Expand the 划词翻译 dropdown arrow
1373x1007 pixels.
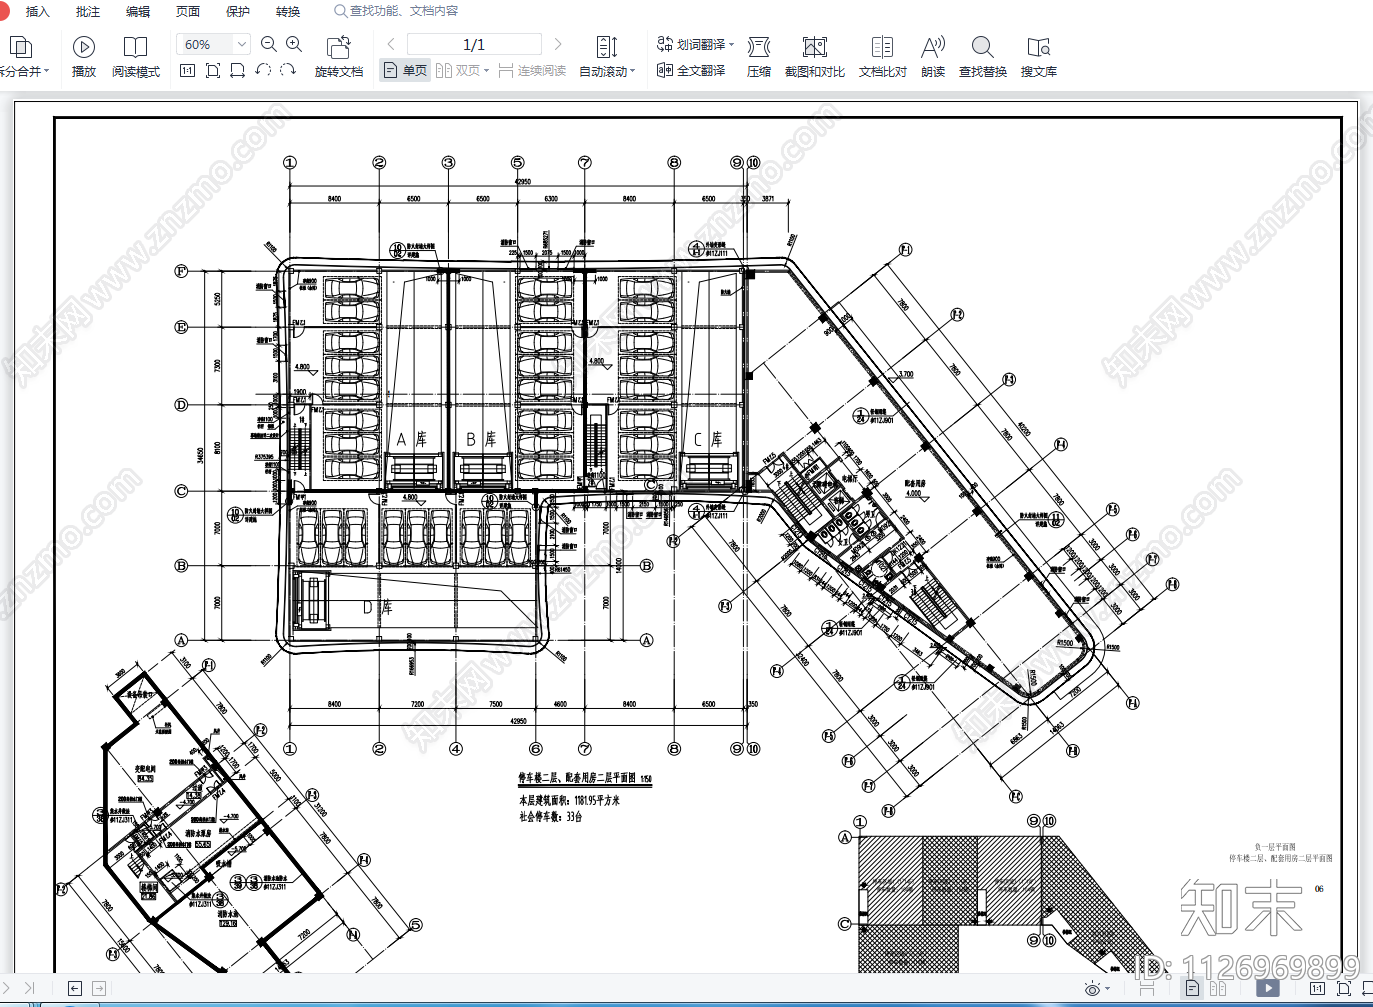pyautogui.click(x=732, y=44)
